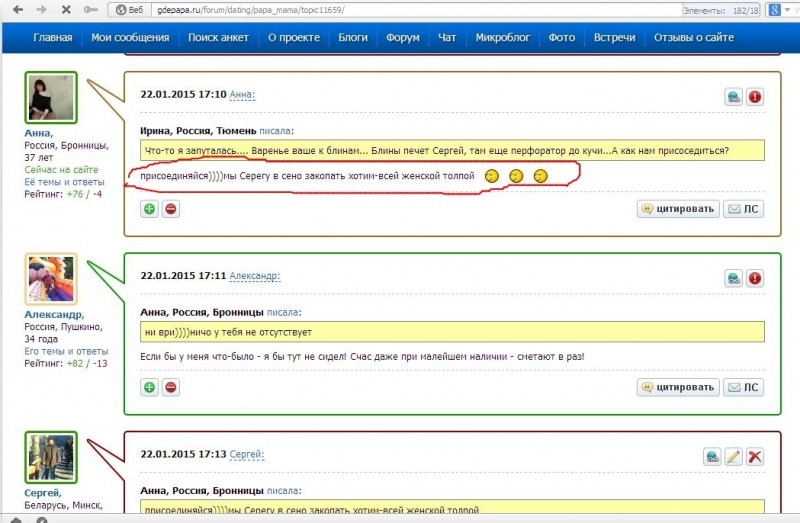The height and width of the screenshot is (523, 800).
Task: Upvote Anna's post with the green plus
Action: (x=149, y=209)
